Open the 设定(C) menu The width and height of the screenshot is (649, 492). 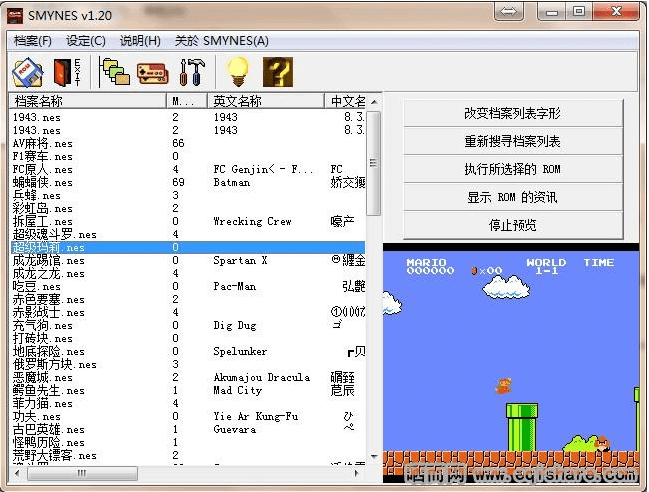[86, 41]
